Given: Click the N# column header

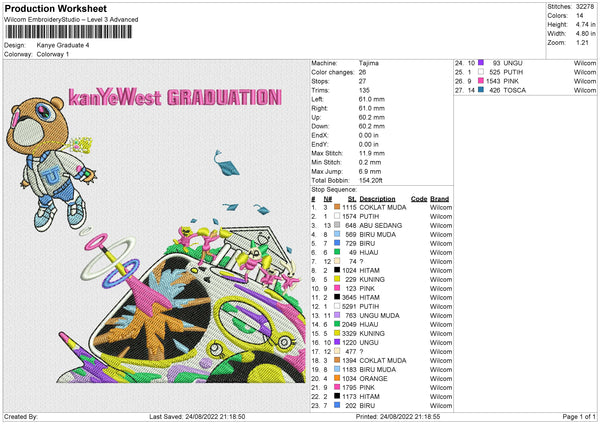Looking at the screenshot, I should click(328, 199).
